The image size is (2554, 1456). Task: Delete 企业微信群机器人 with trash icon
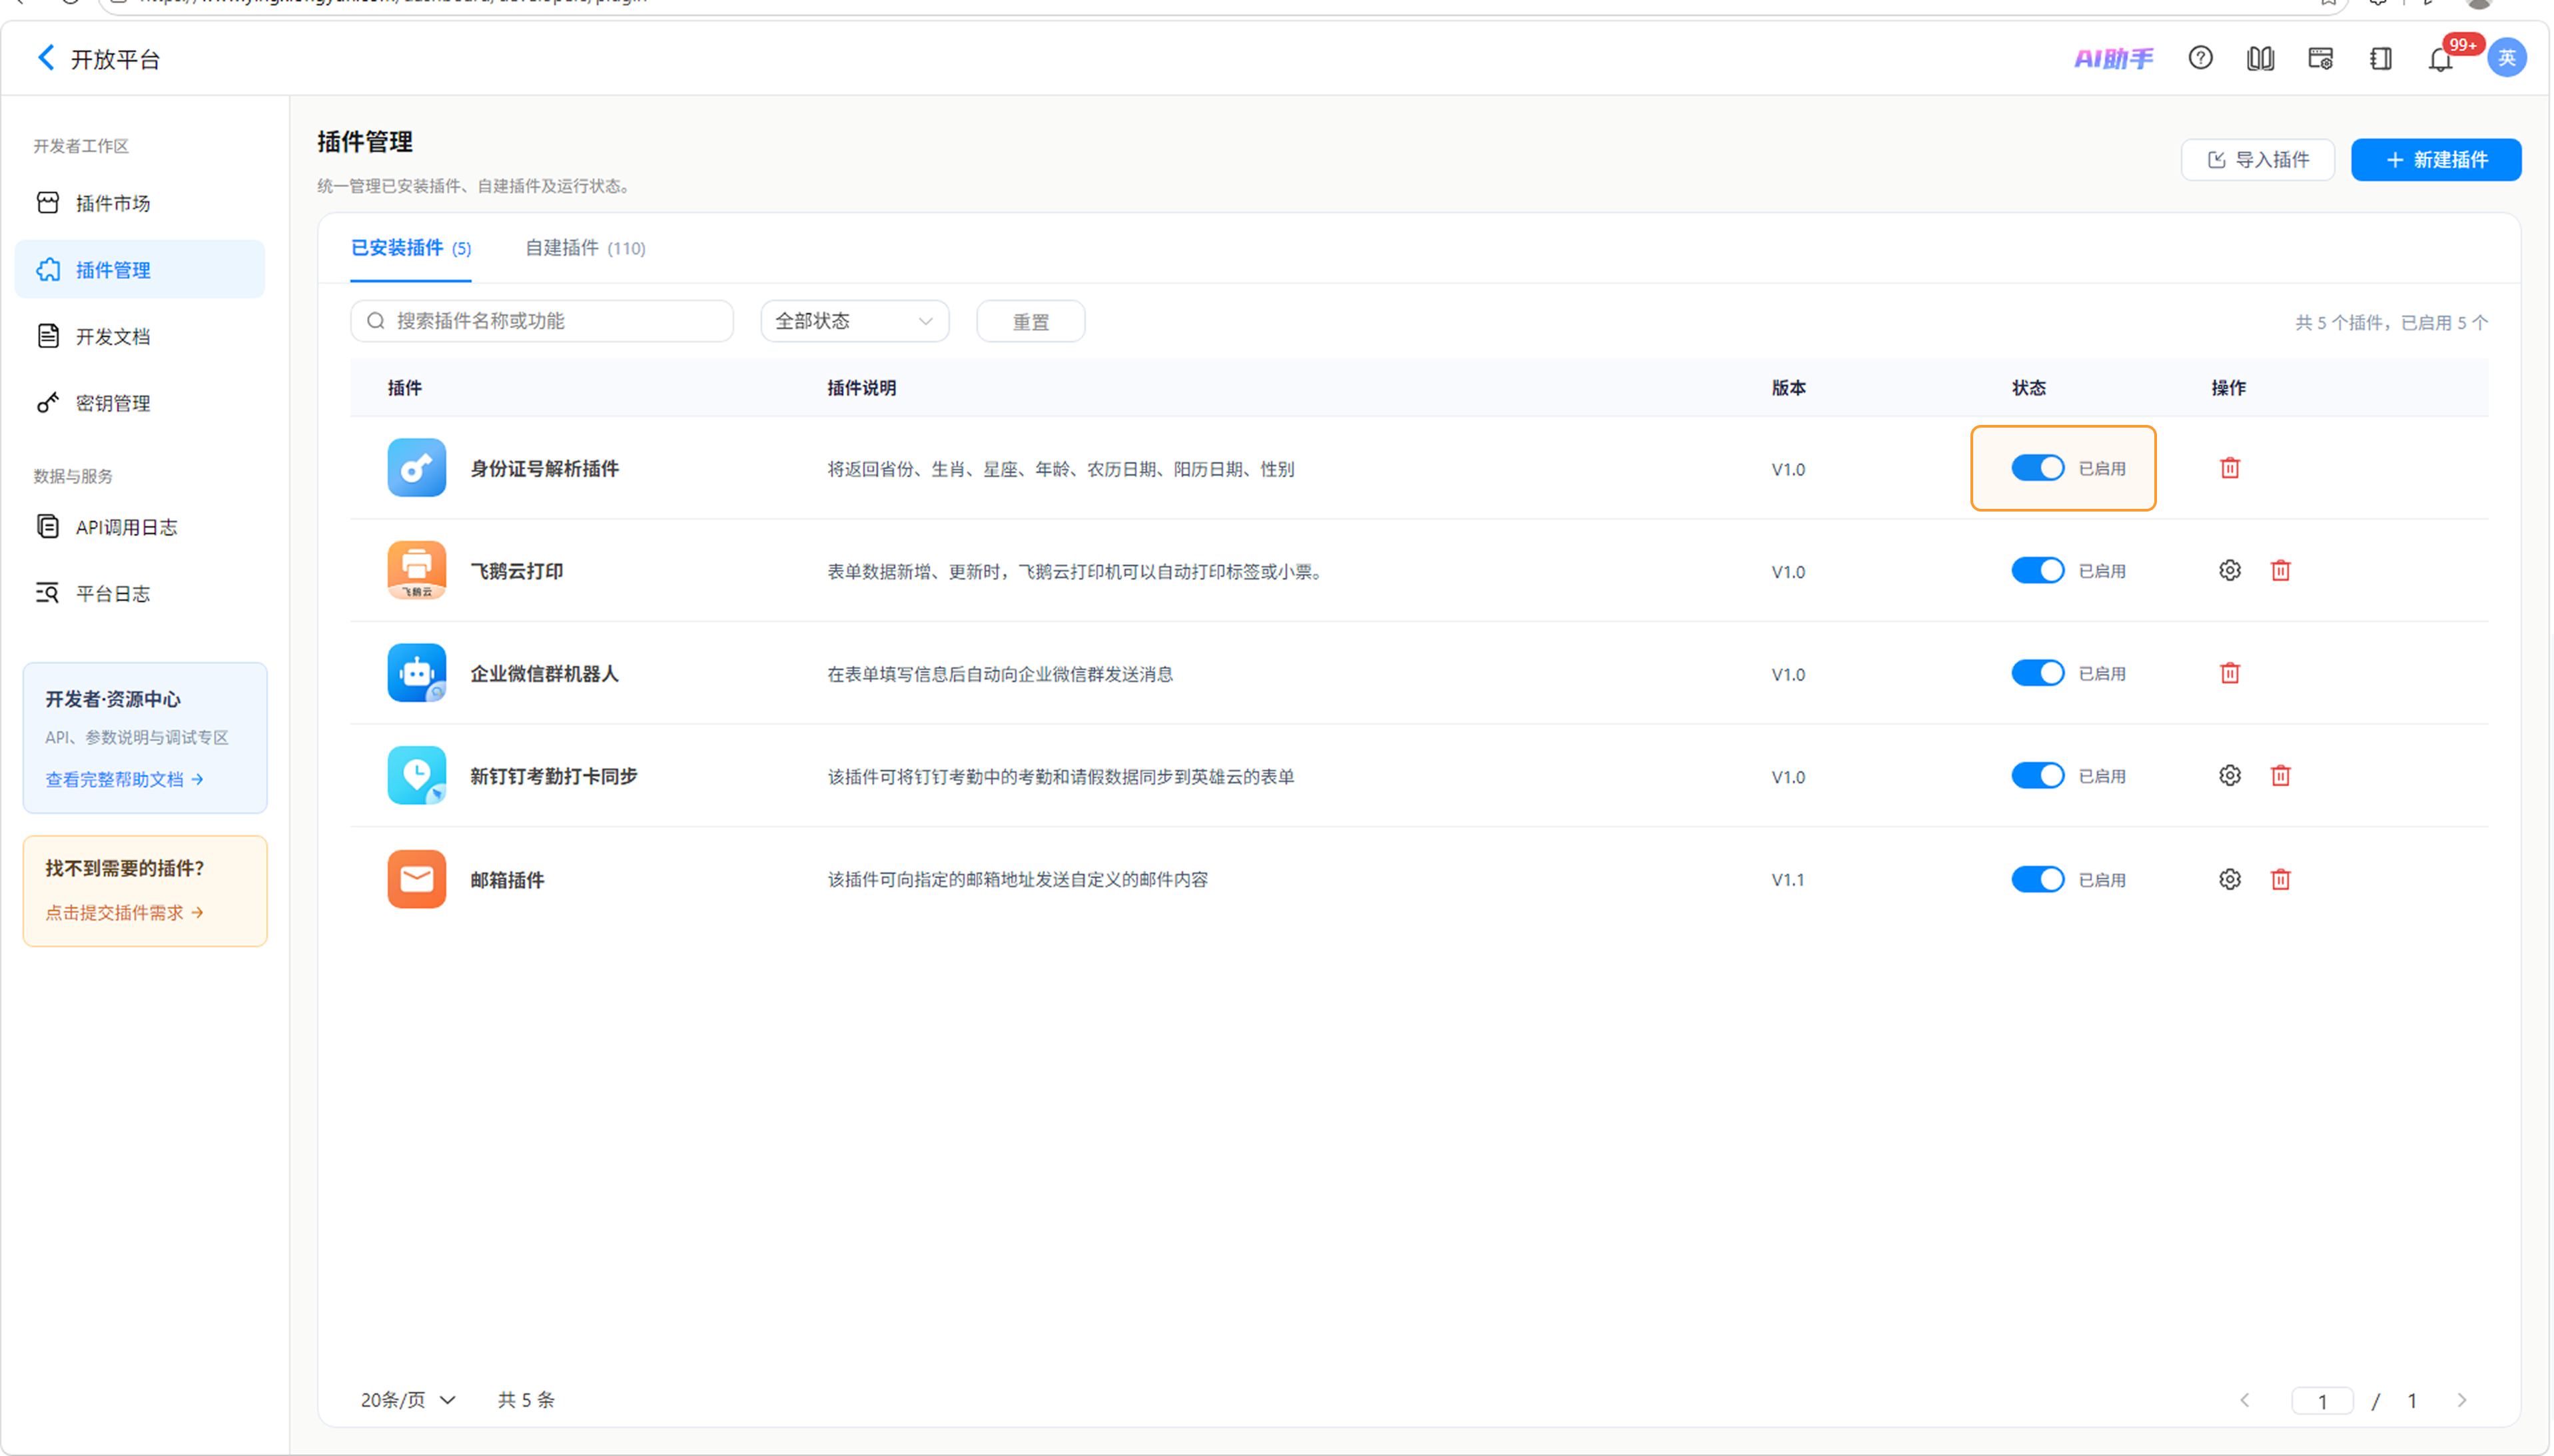(2229, 673)
